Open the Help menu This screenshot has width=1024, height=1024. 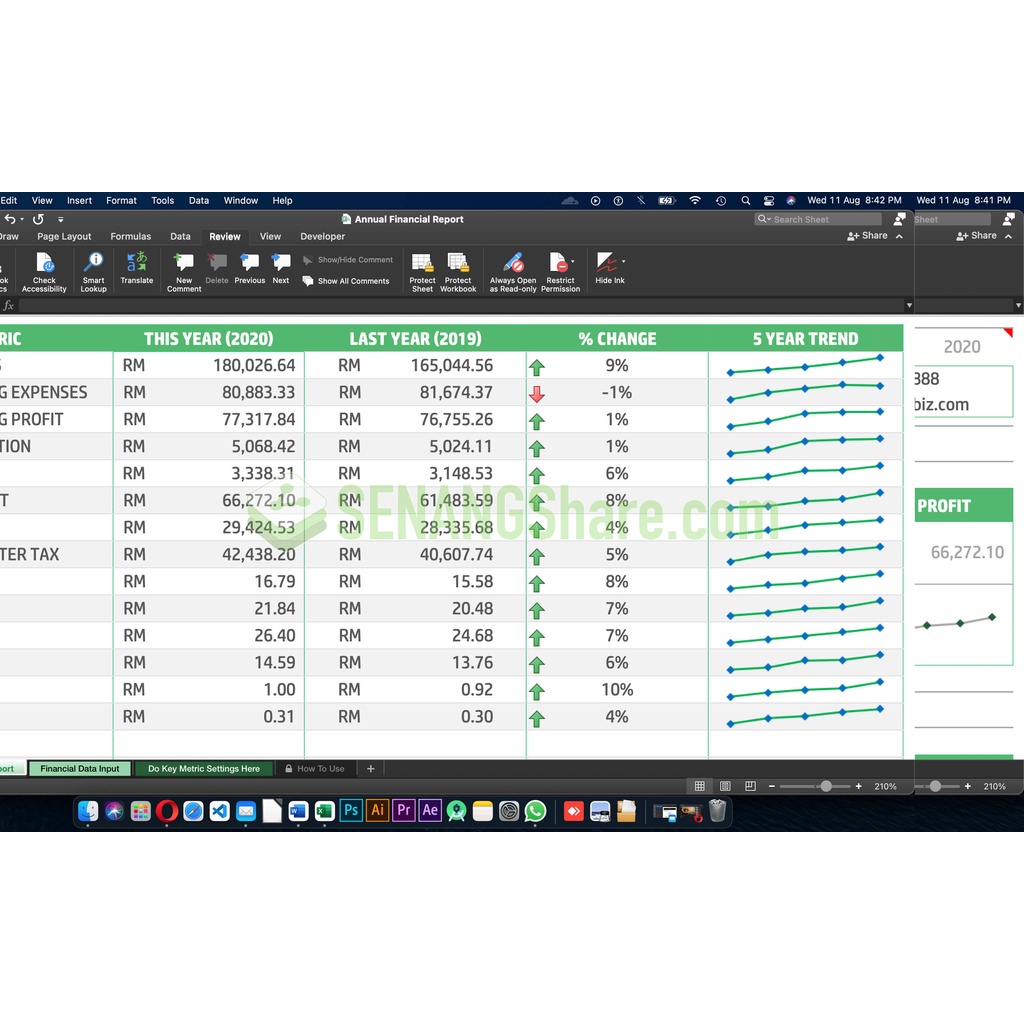click(x=282, y=200)
